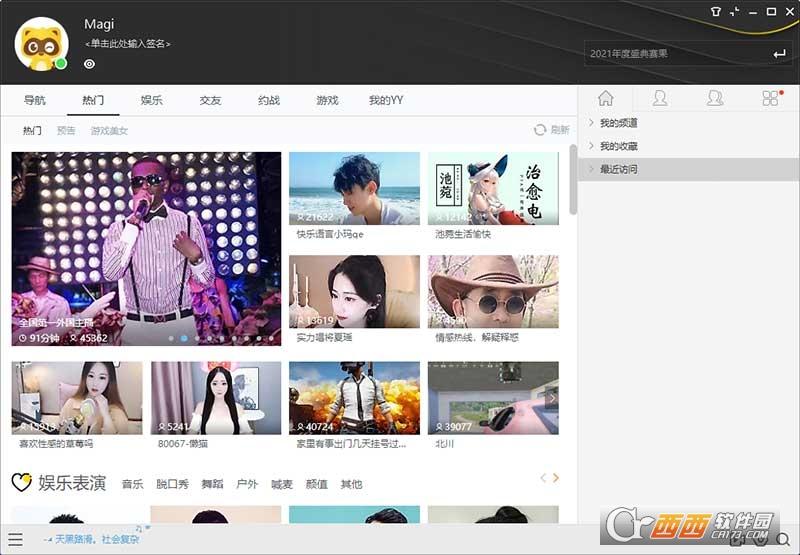Open 喜欢性感的草莓吗 stream thumbnail
Image resolution: width=800 pixels, height=555 pixels.
77,398
